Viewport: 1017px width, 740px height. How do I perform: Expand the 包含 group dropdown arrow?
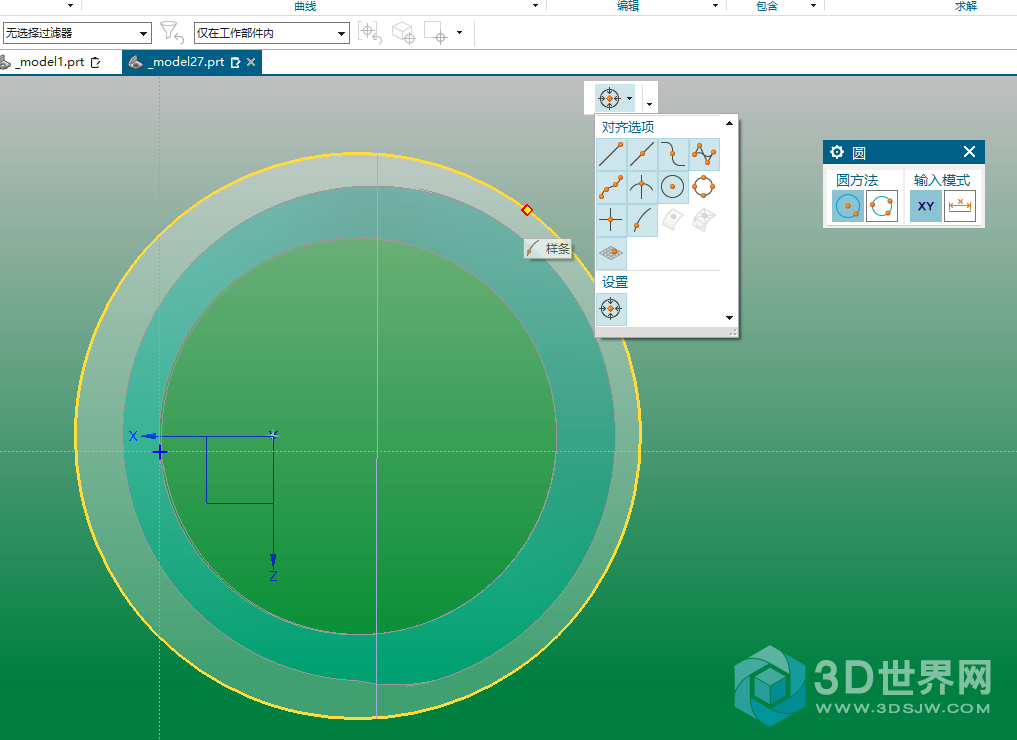[813, 6]
